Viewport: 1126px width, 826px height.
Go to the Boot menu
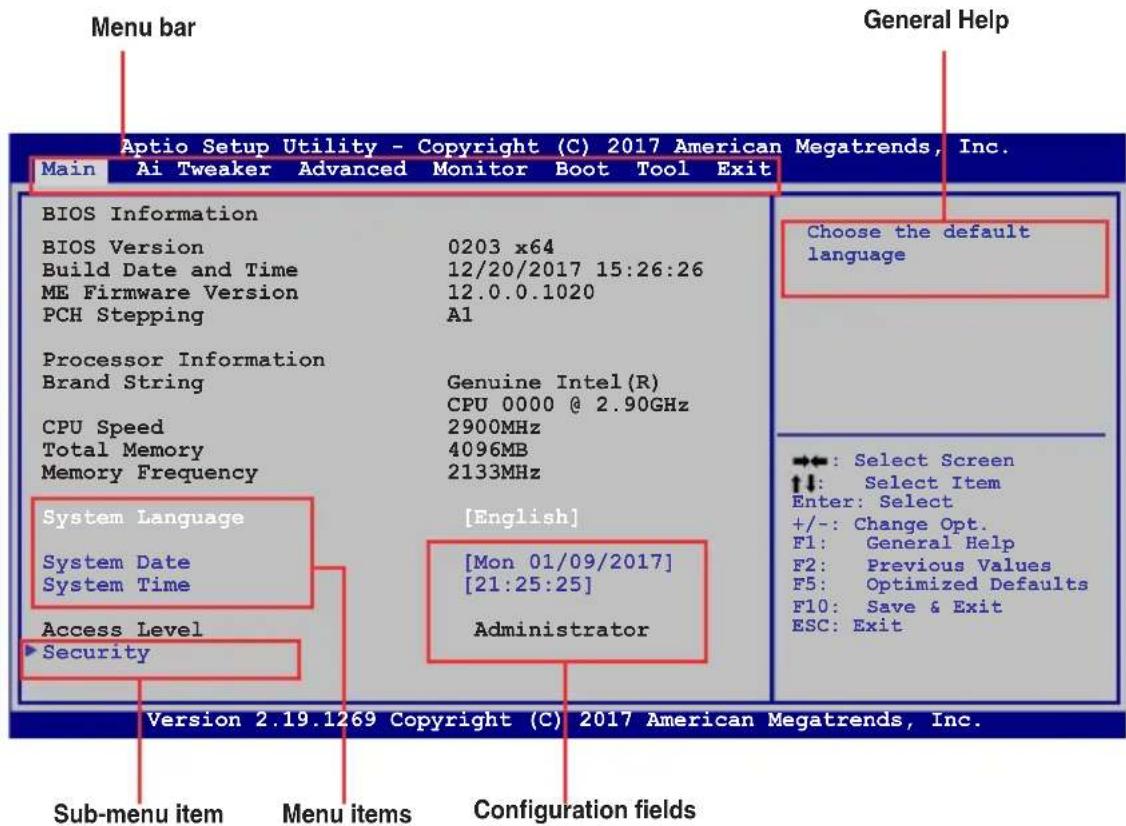tap(582, 170)
